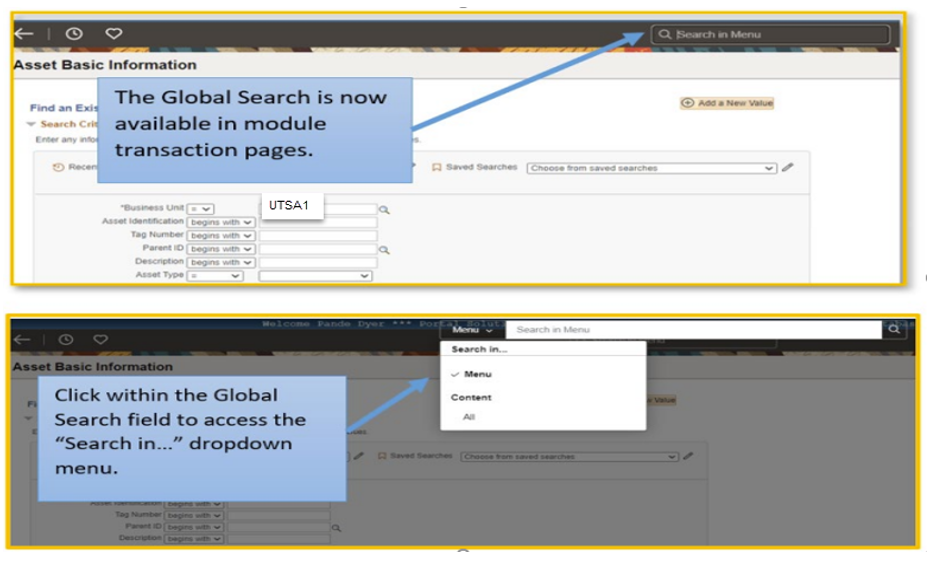Image resolution: width=932 pixels, height=561 pixels.
Task: Click the pencil icon after bottom saved searches dropdown
Action: tap(688, 456)
